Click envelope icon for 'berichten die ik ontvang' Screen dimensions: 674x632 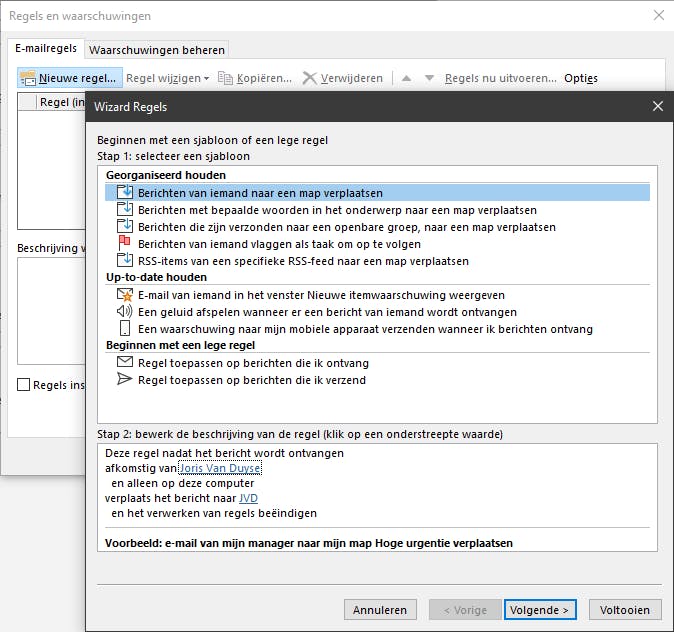(125, 362)
